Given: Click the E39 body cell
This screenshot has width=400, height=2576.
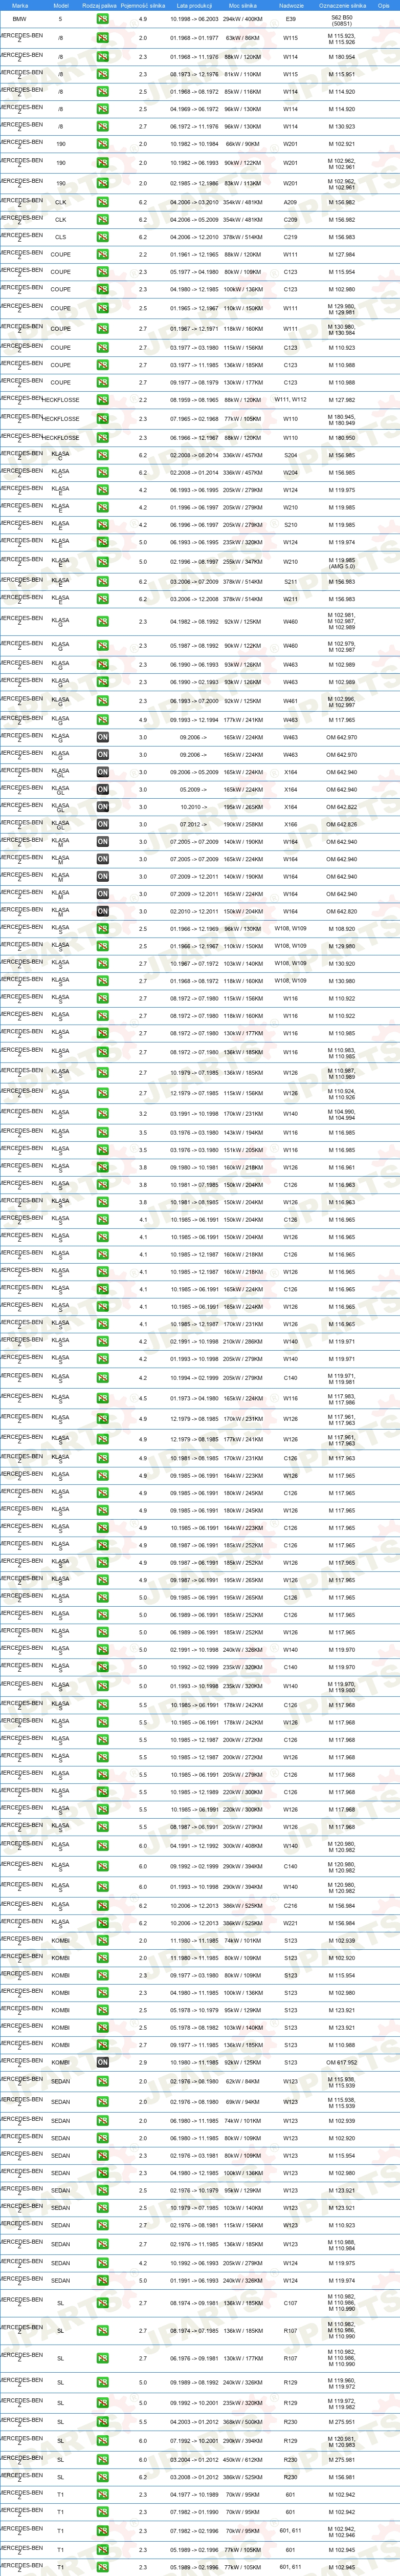Looking at the screenshot, I should pos(291,19).
